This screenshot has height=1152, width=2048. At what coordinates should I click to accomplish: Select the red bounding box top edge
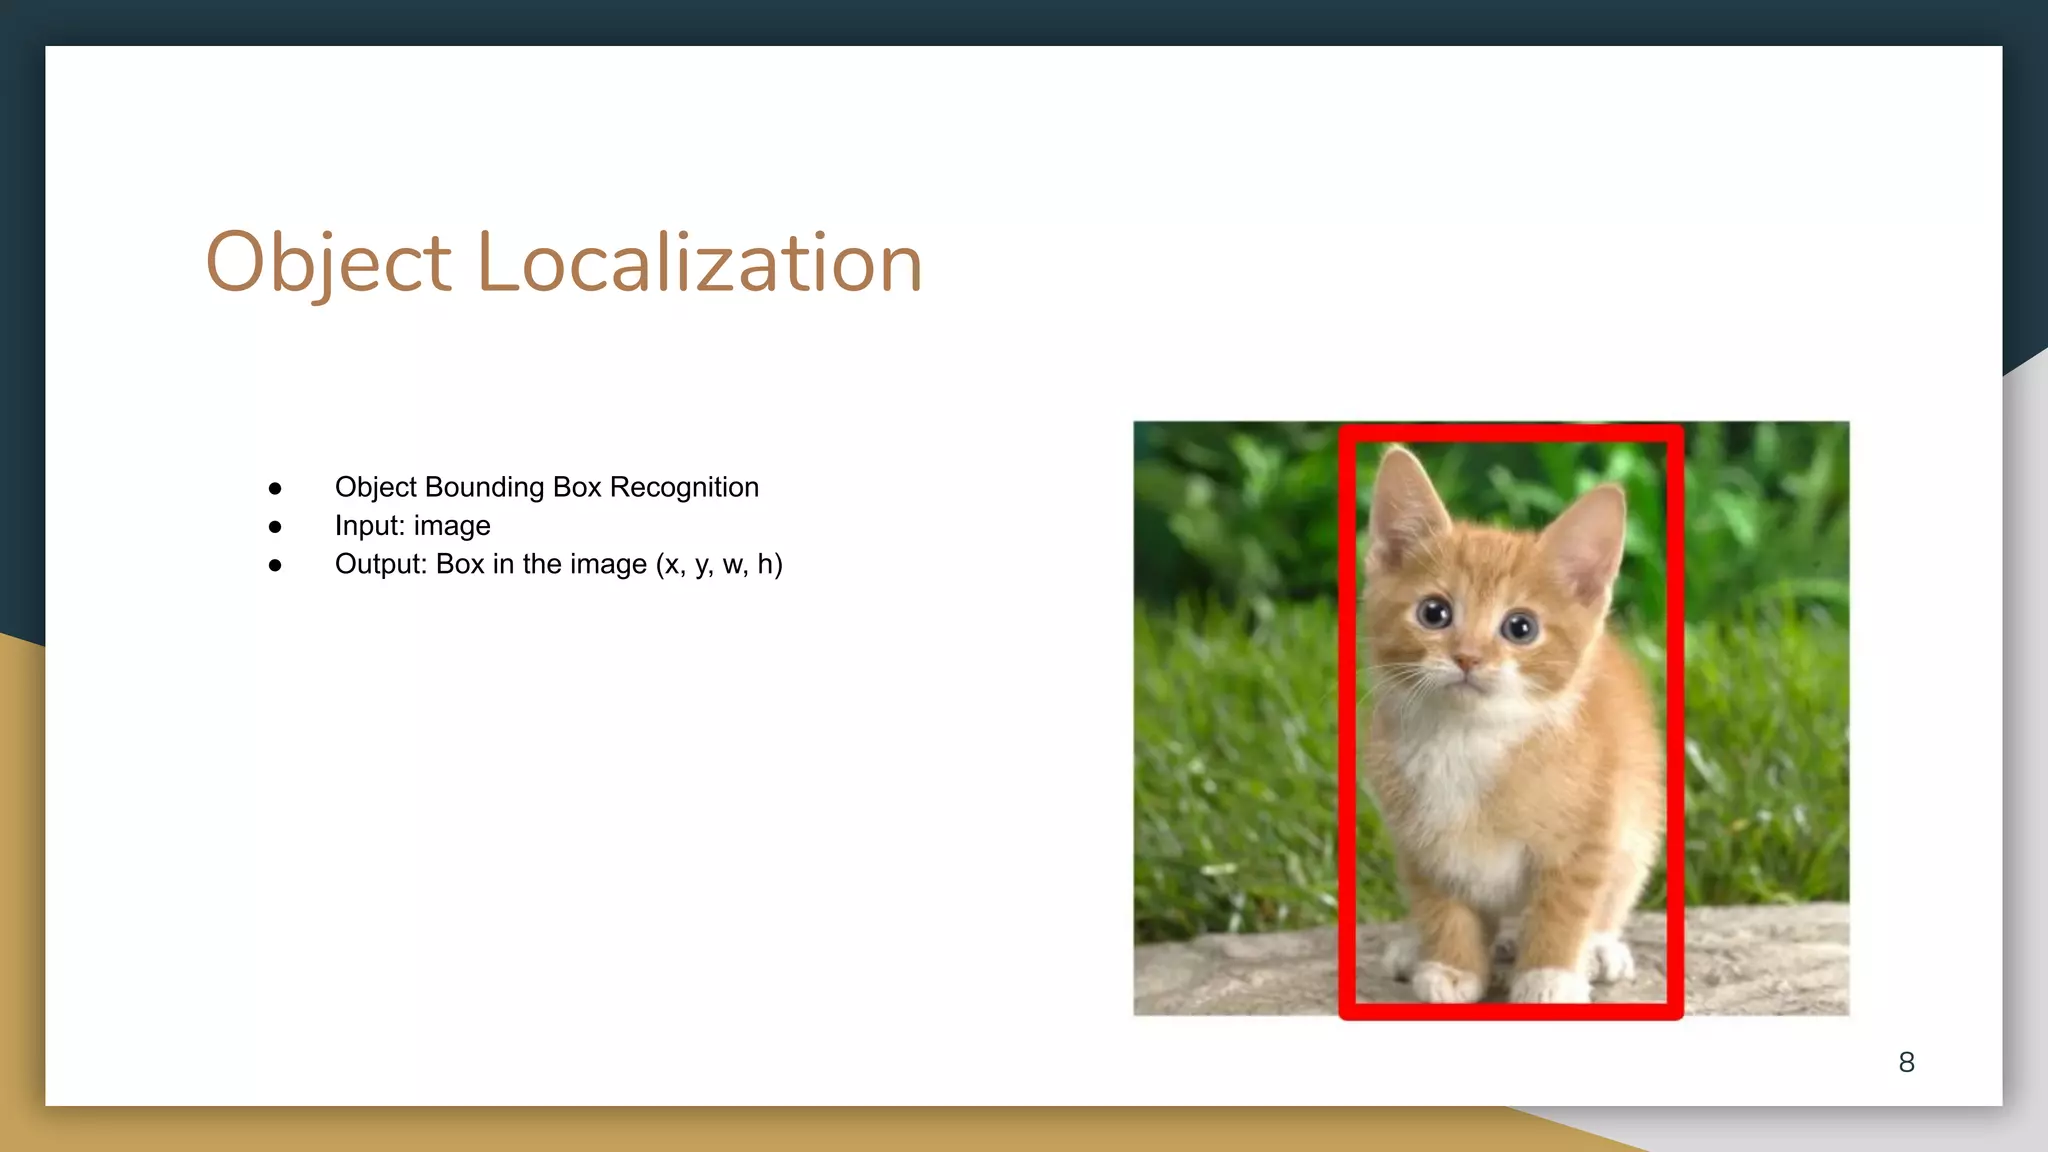point(1510,433)
